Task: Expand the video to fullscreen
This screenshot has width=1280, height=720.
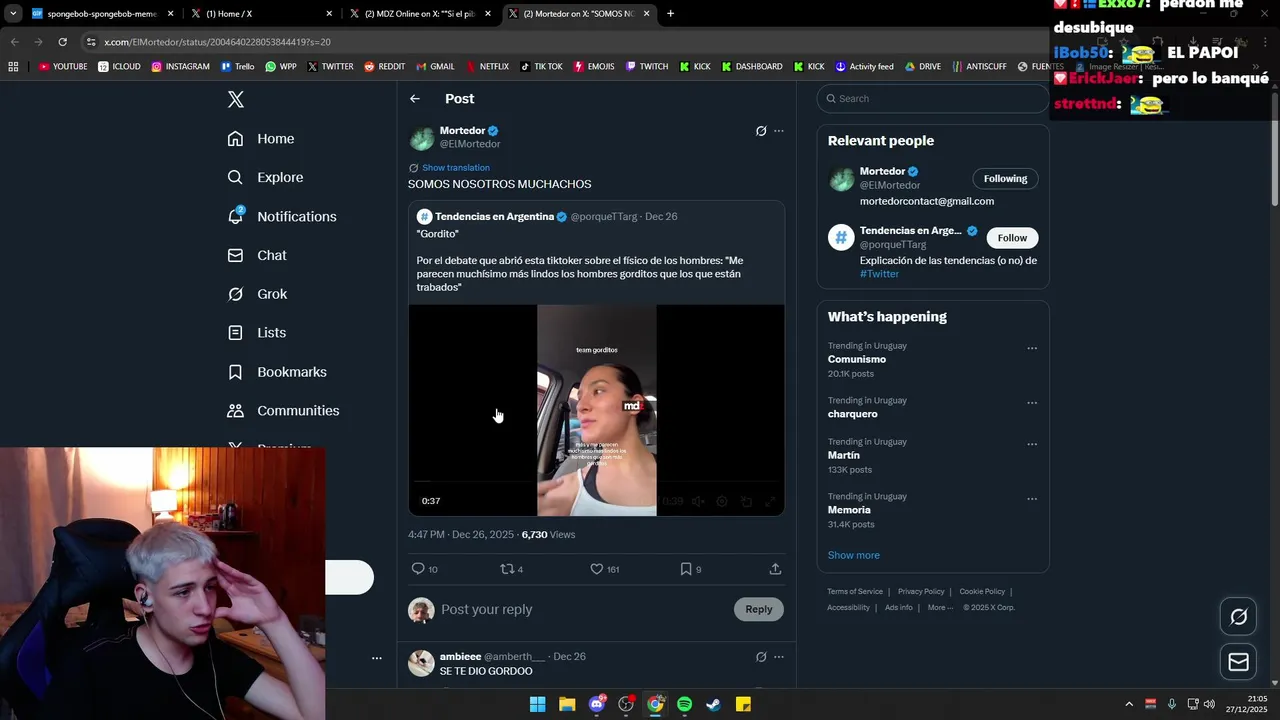Action: click(x=771, y=501)
